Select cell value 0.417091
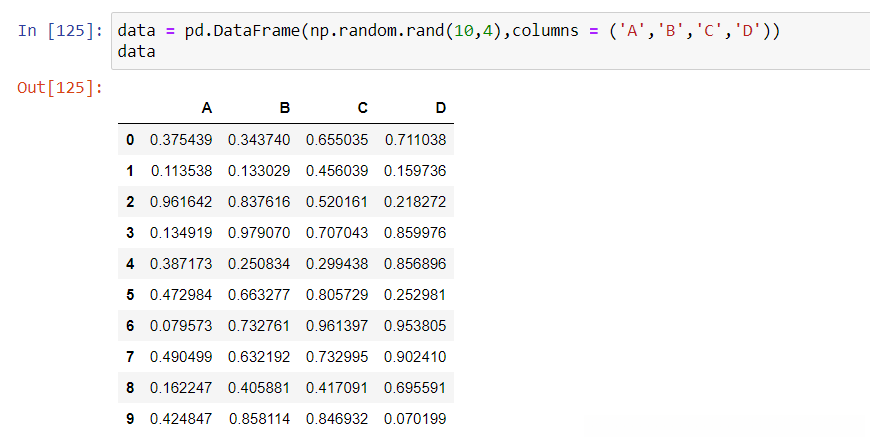The height and width of the screenshot is (446, 870). pos(337,388)
